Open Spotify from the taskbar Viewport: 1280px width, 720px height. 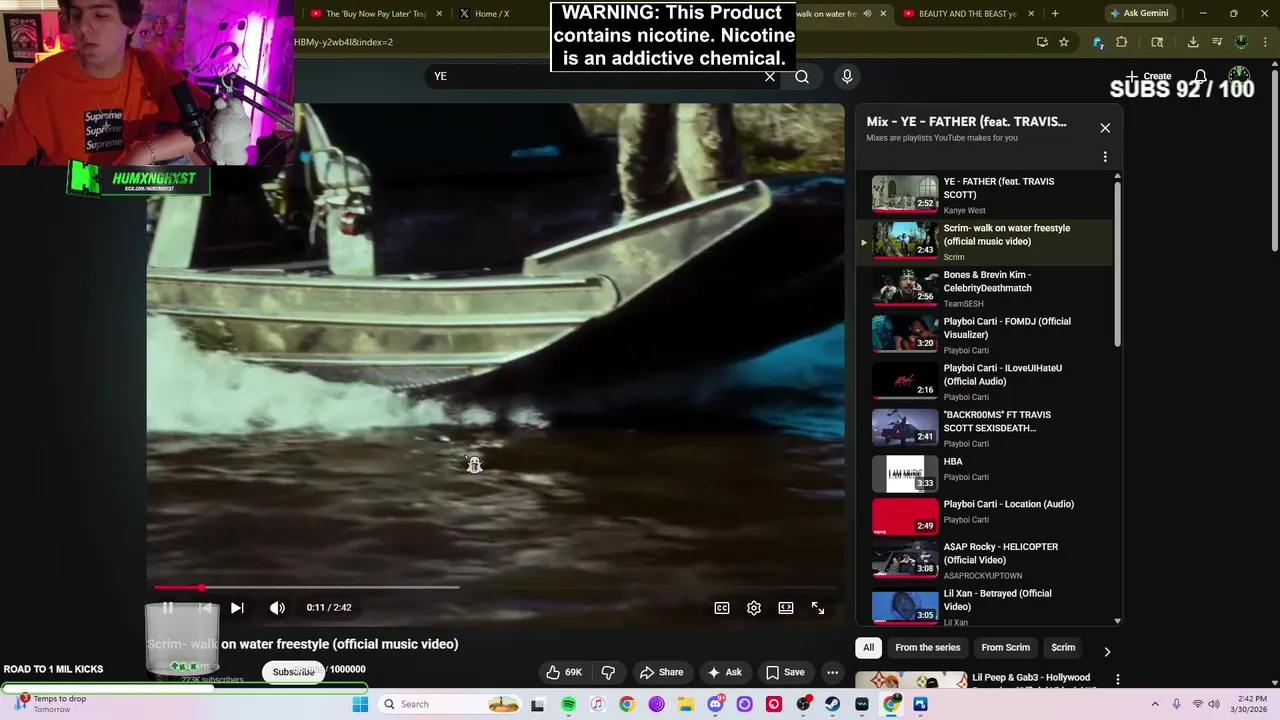click(568, 704)
